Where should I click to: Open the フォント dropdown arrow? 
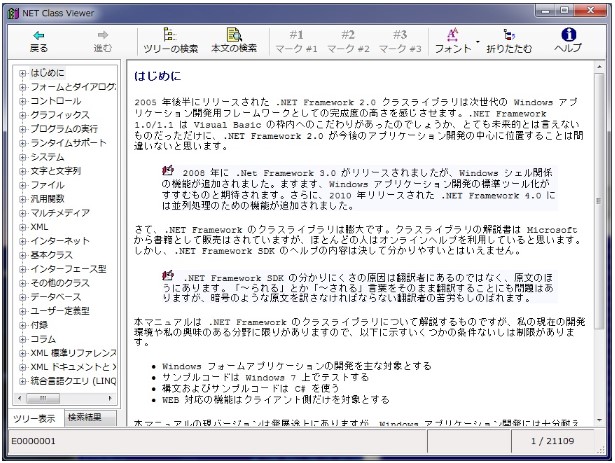(478, 41)
